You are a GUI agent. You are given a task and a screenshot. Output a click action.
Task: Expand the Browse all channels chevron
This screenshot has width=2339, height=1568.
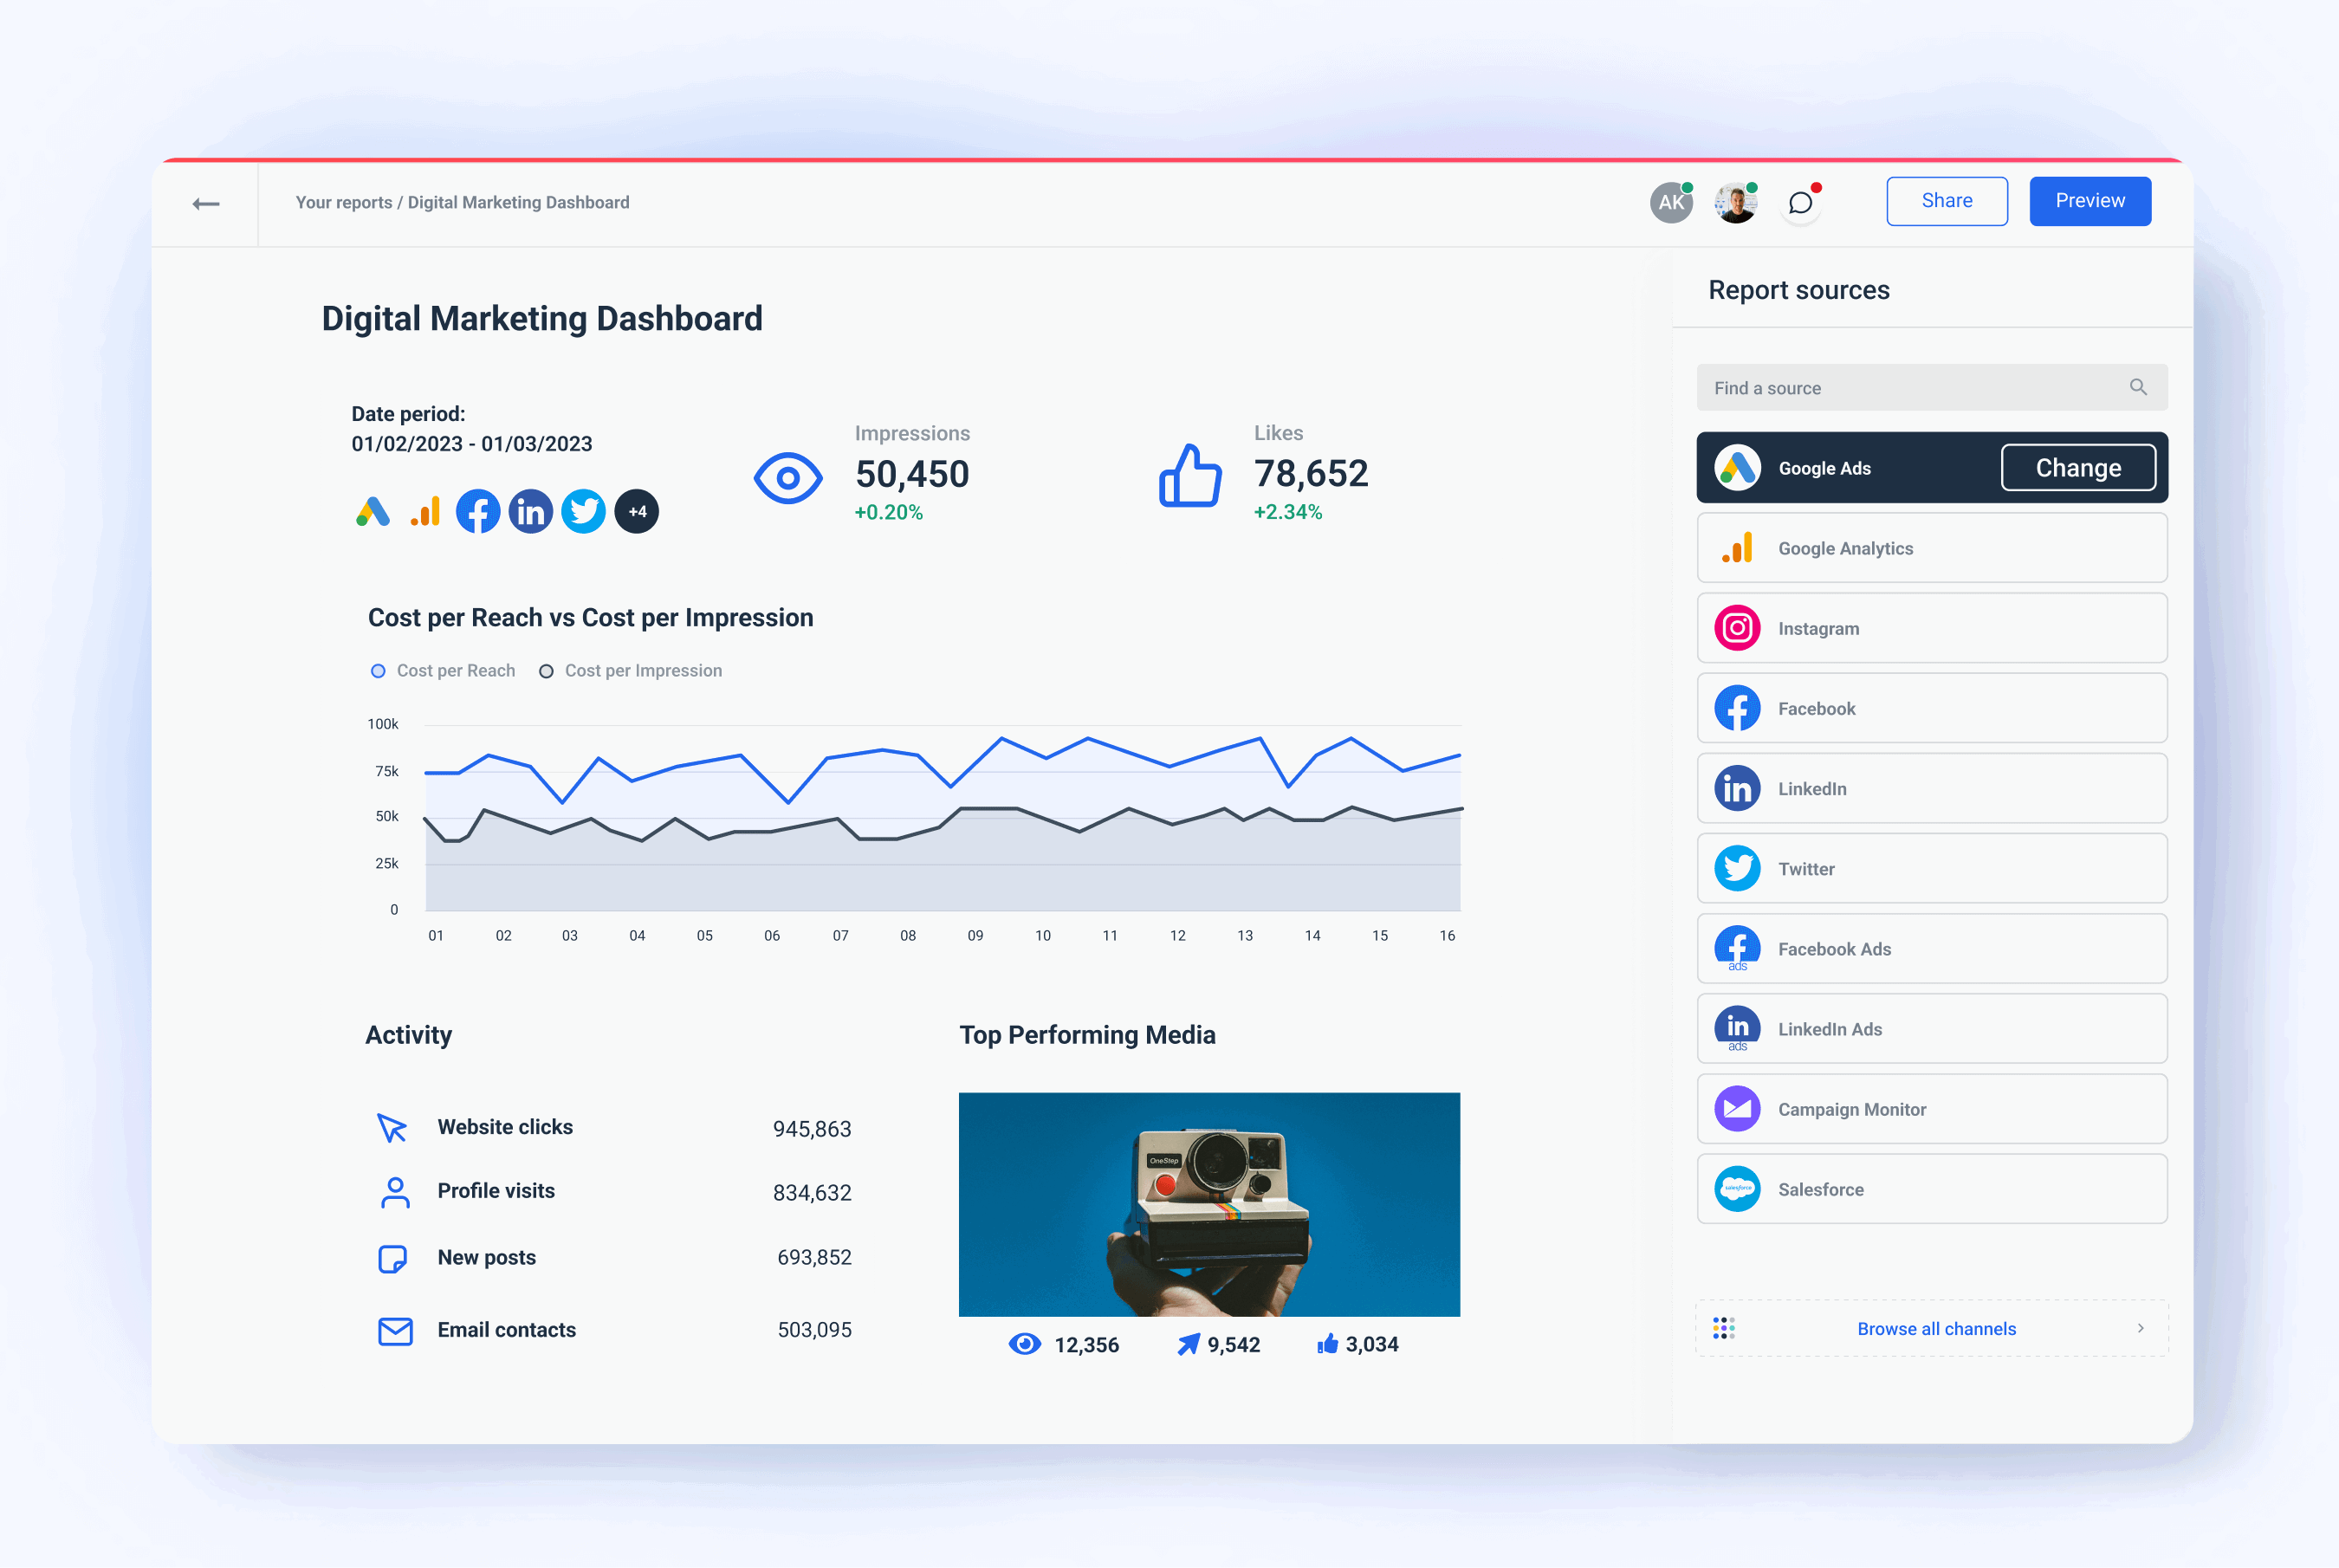2141,1328
